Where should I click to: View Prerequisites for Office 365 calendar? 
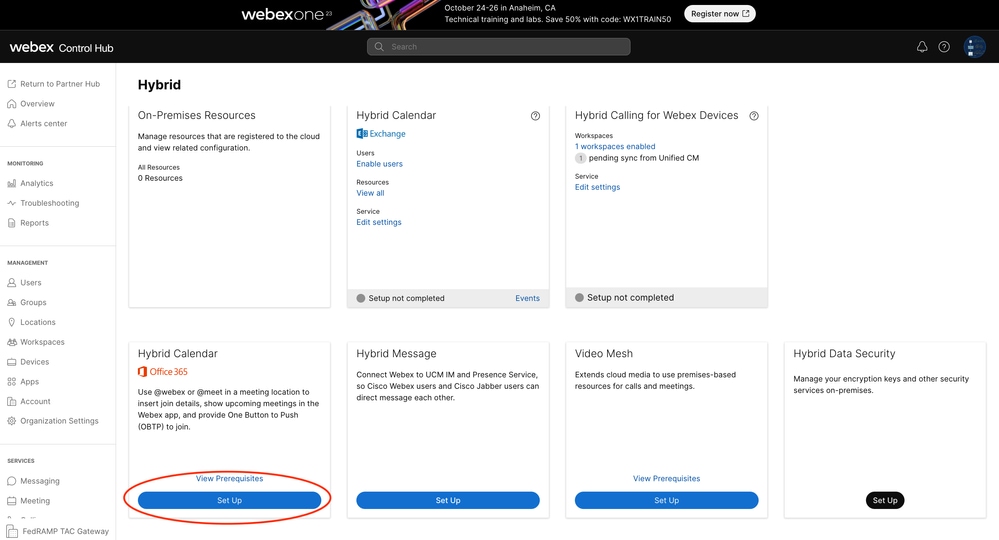coord(229,478)
